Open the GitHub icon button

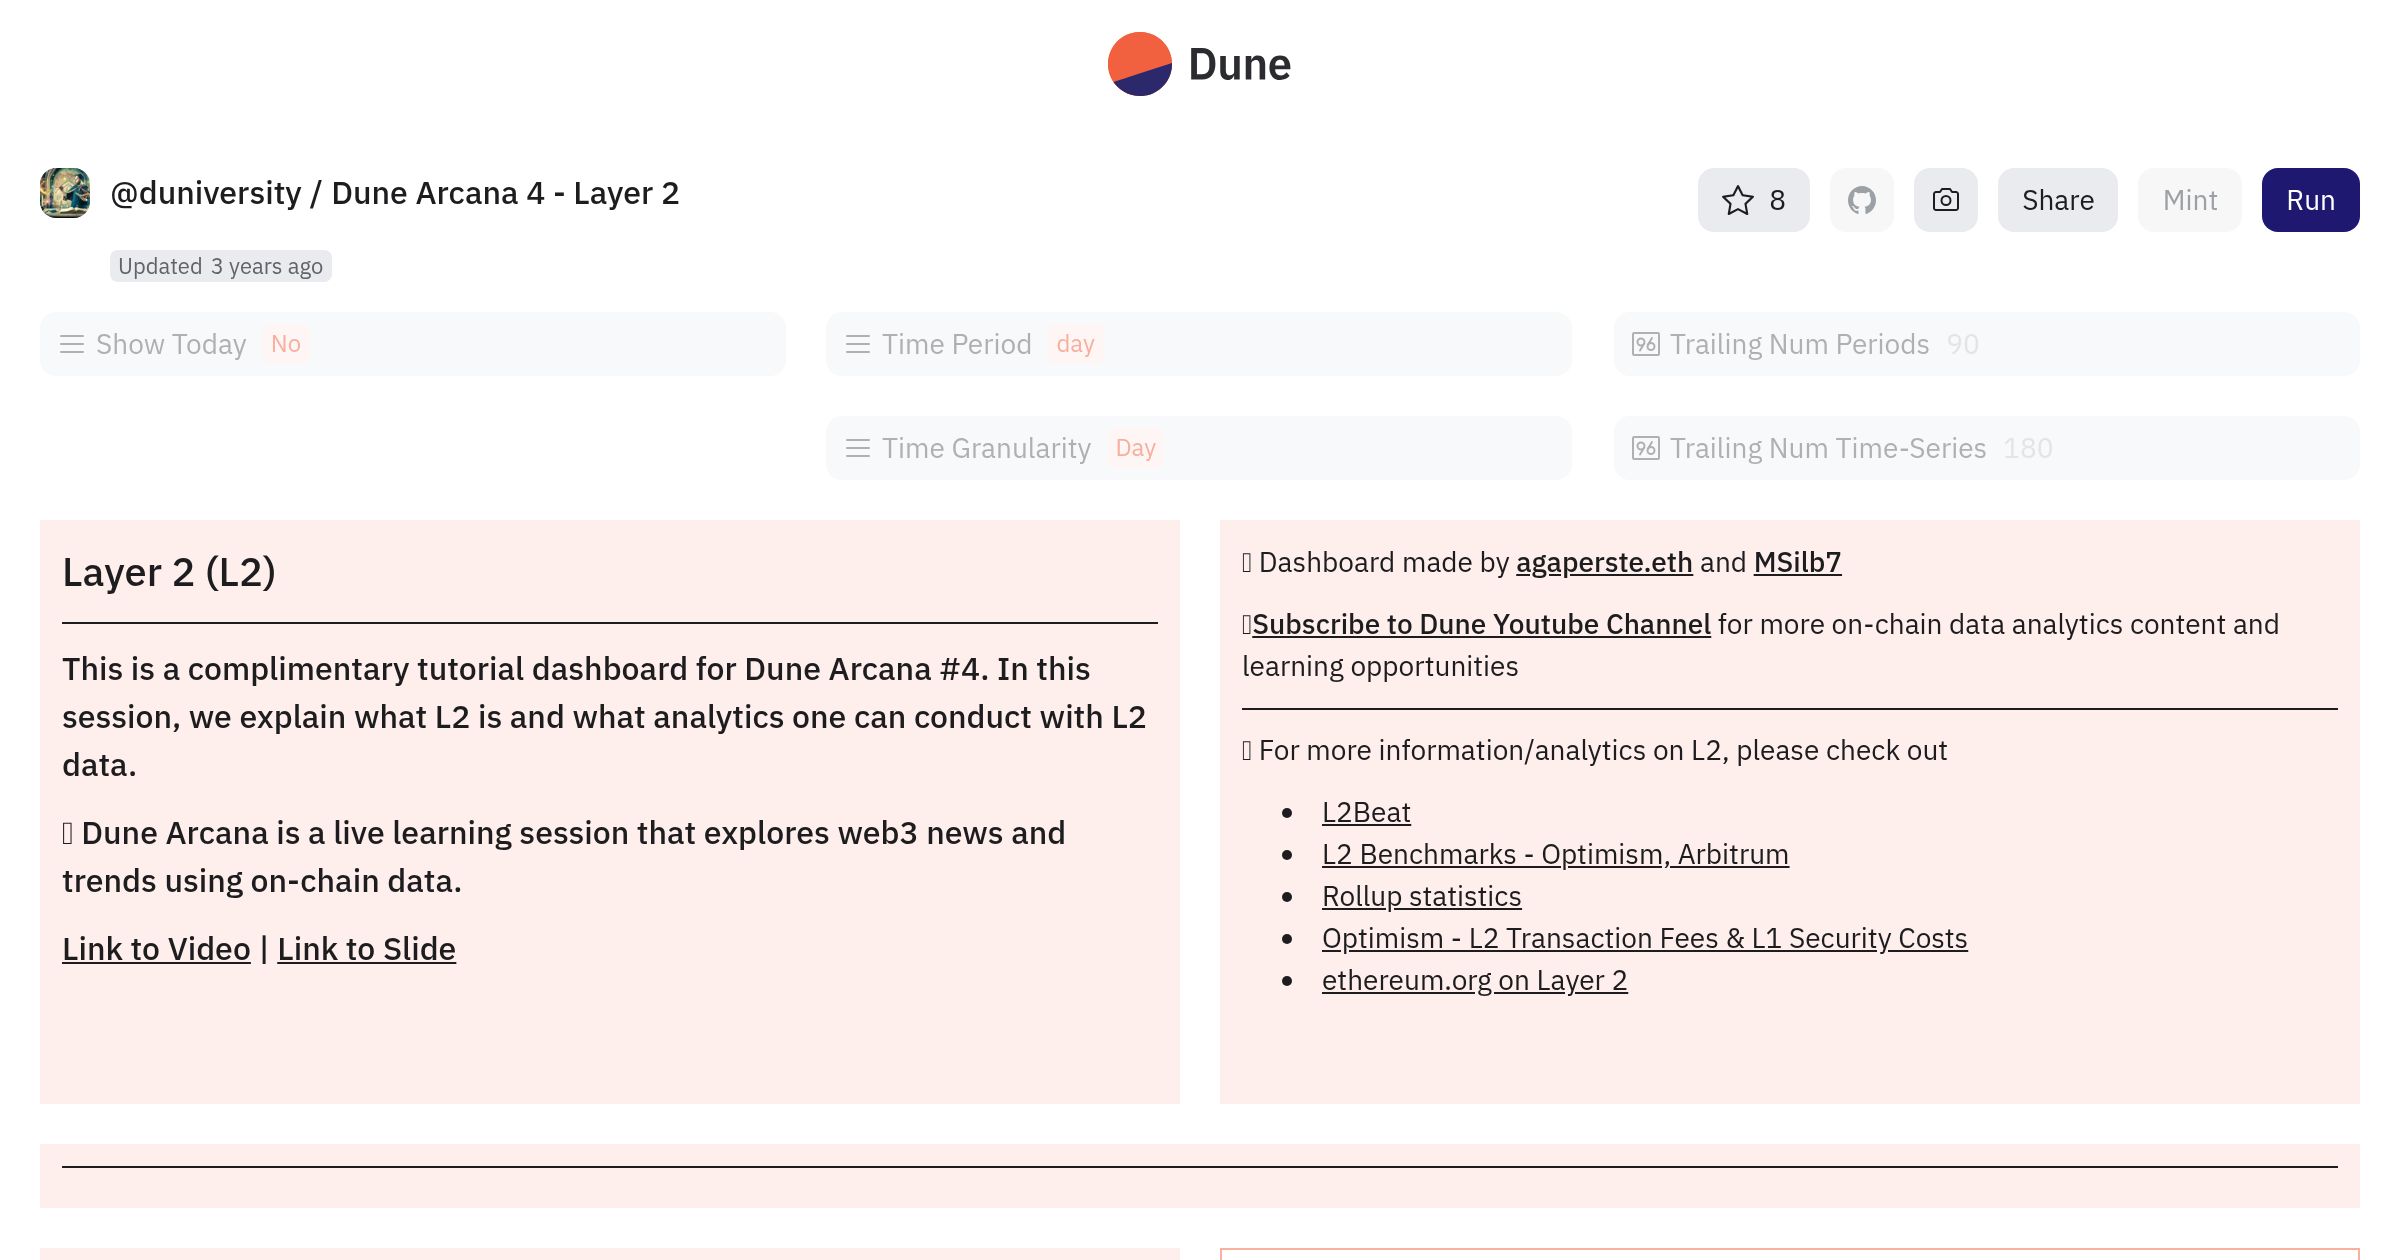tap(1861, 200)
